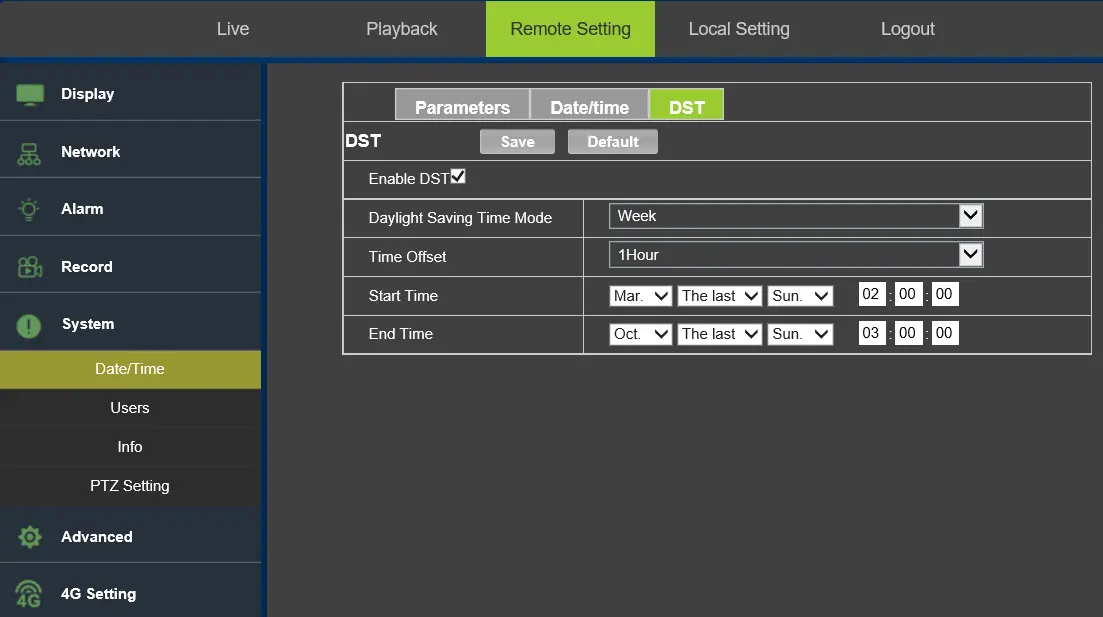1103x617 pixels.
Task: Expand the Network sidebar section
Action: click(x=130, y=152)
